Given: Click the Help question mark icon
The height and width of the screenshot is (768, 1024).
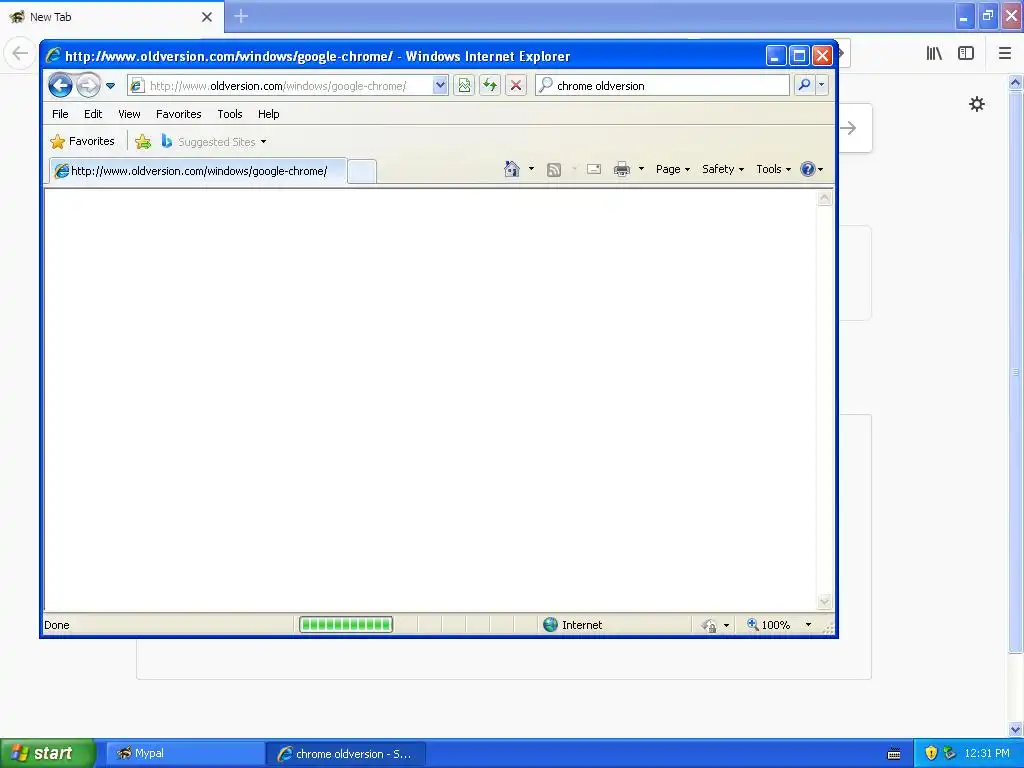Looking at the screenshot, I should pos(812,169).
